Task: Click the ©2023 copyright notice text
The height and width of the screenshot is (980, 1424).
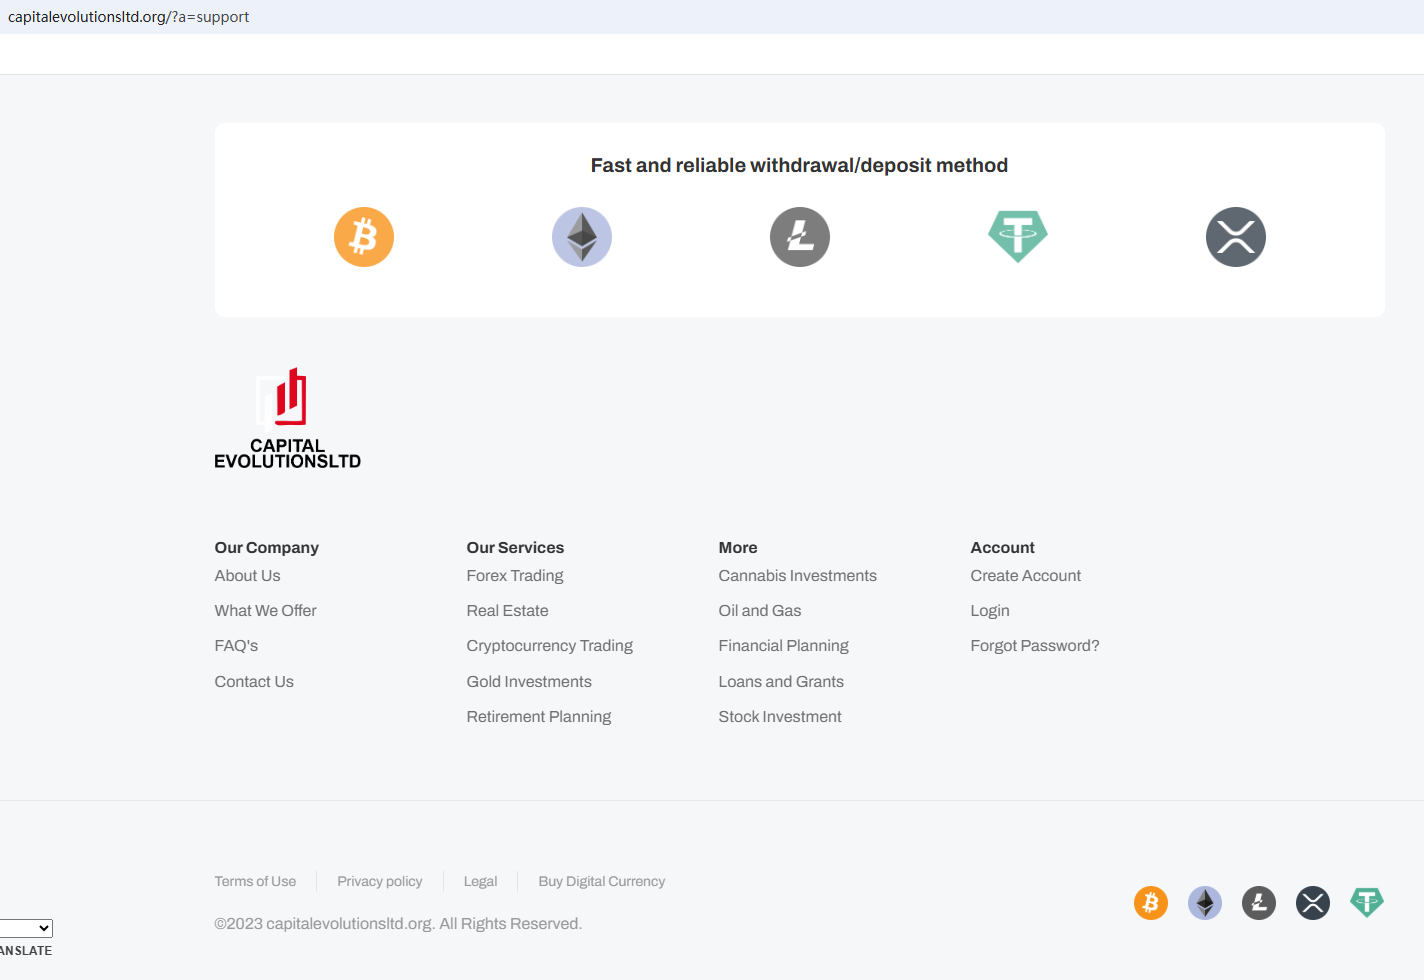Action: 398,924
